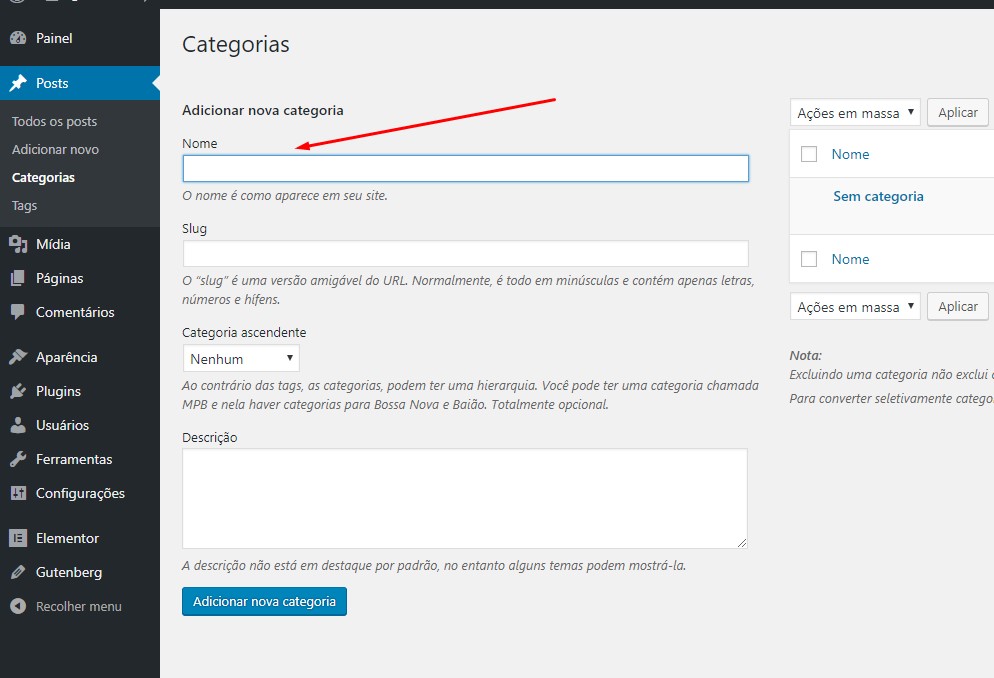Focus the Slug input field
The image size is (994, 678).
(x=466, y=253)
